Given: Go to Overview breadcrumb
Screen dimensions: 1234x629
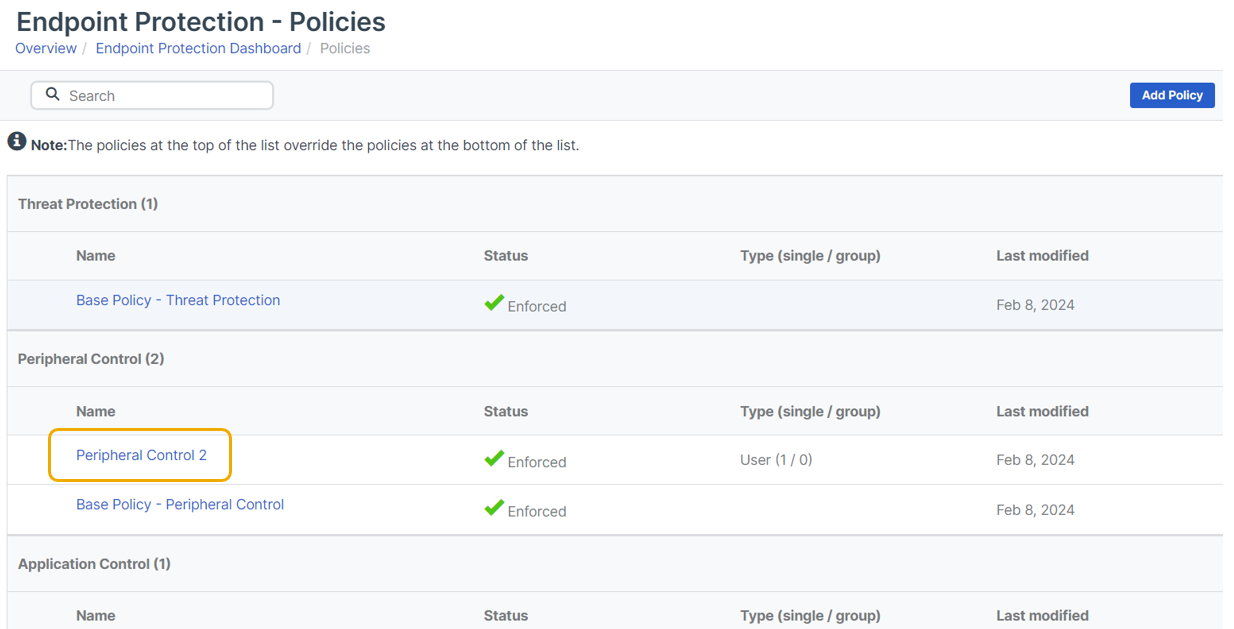Looking at the screenshot, I should (46, 48).
